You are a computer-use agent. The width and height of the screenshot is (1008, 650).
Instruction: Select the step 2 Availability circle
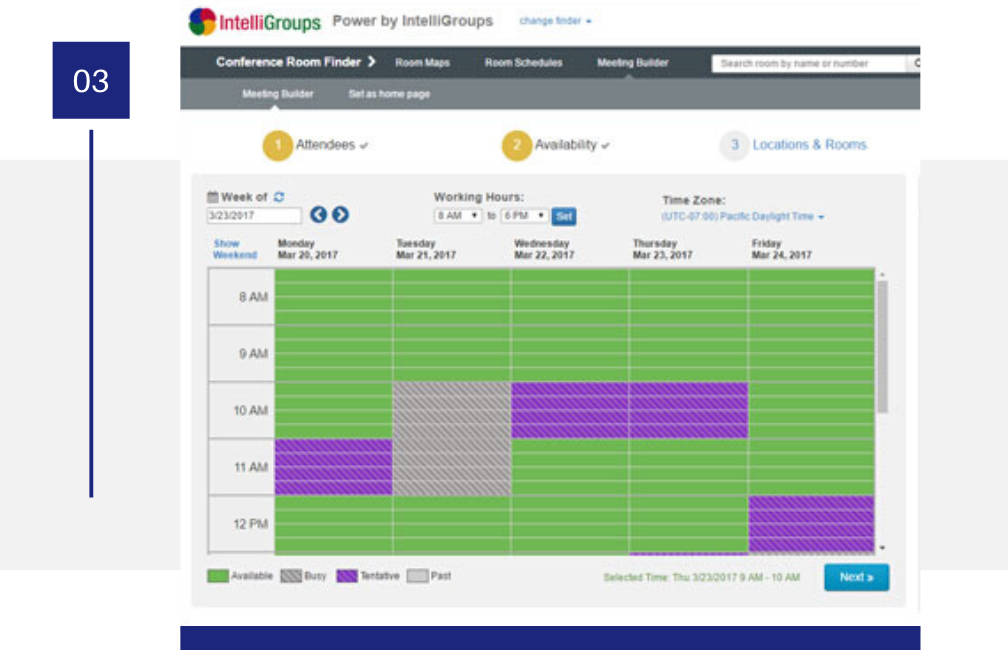516,145
